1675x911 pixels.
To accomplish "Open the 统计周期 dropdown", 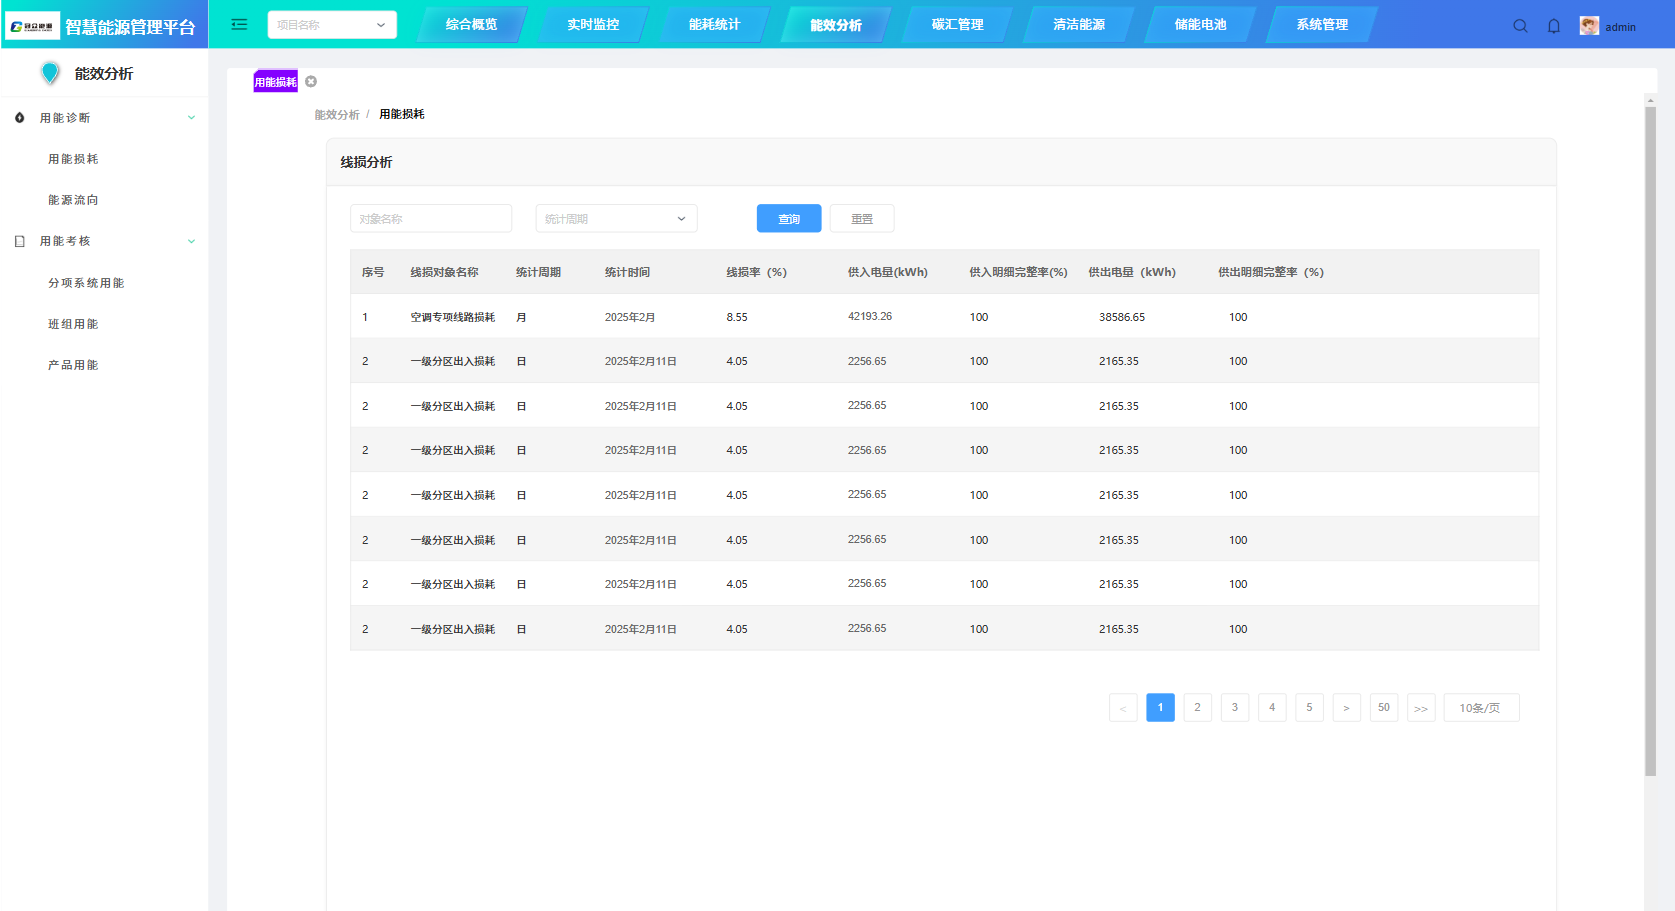I will (616, 219).
